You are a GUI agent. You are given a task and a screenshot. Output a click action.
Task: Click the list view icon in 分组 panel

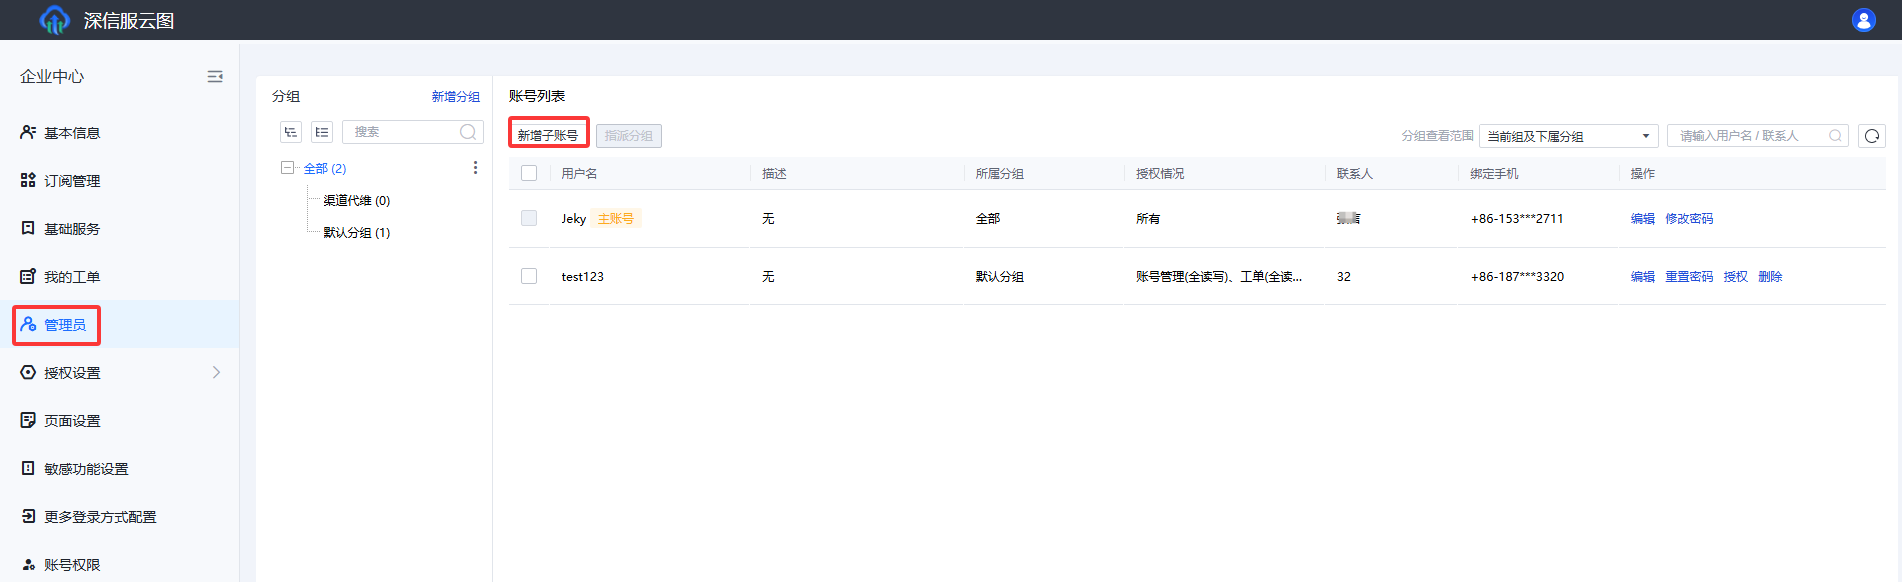click(x=322, y=132)
